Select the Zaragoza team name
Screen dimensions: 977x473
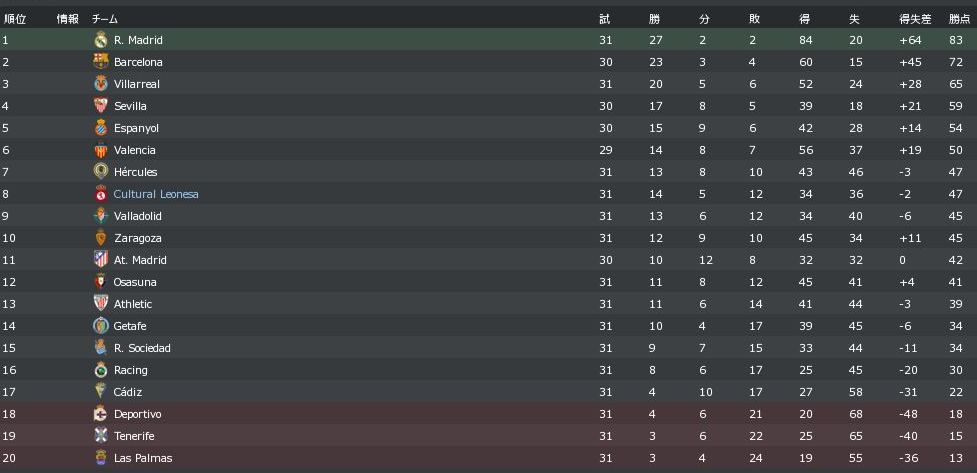pos(137,238)
